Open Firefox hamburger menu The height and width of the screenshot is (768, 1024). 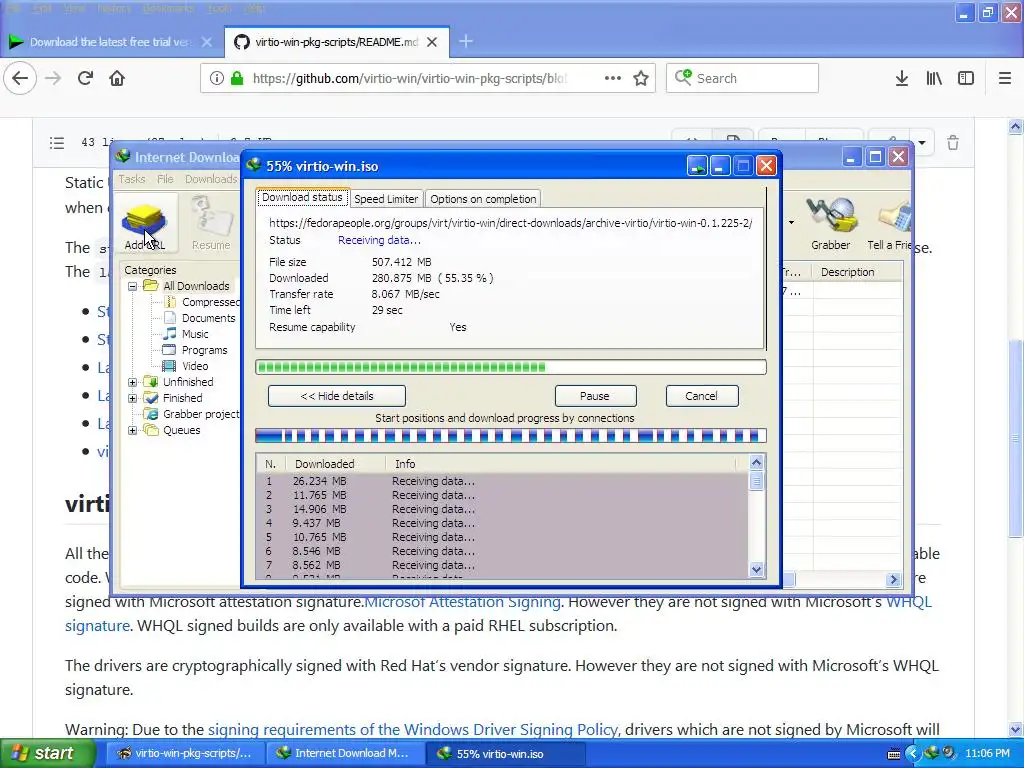pyautogui.click(x=1005, y=78)
